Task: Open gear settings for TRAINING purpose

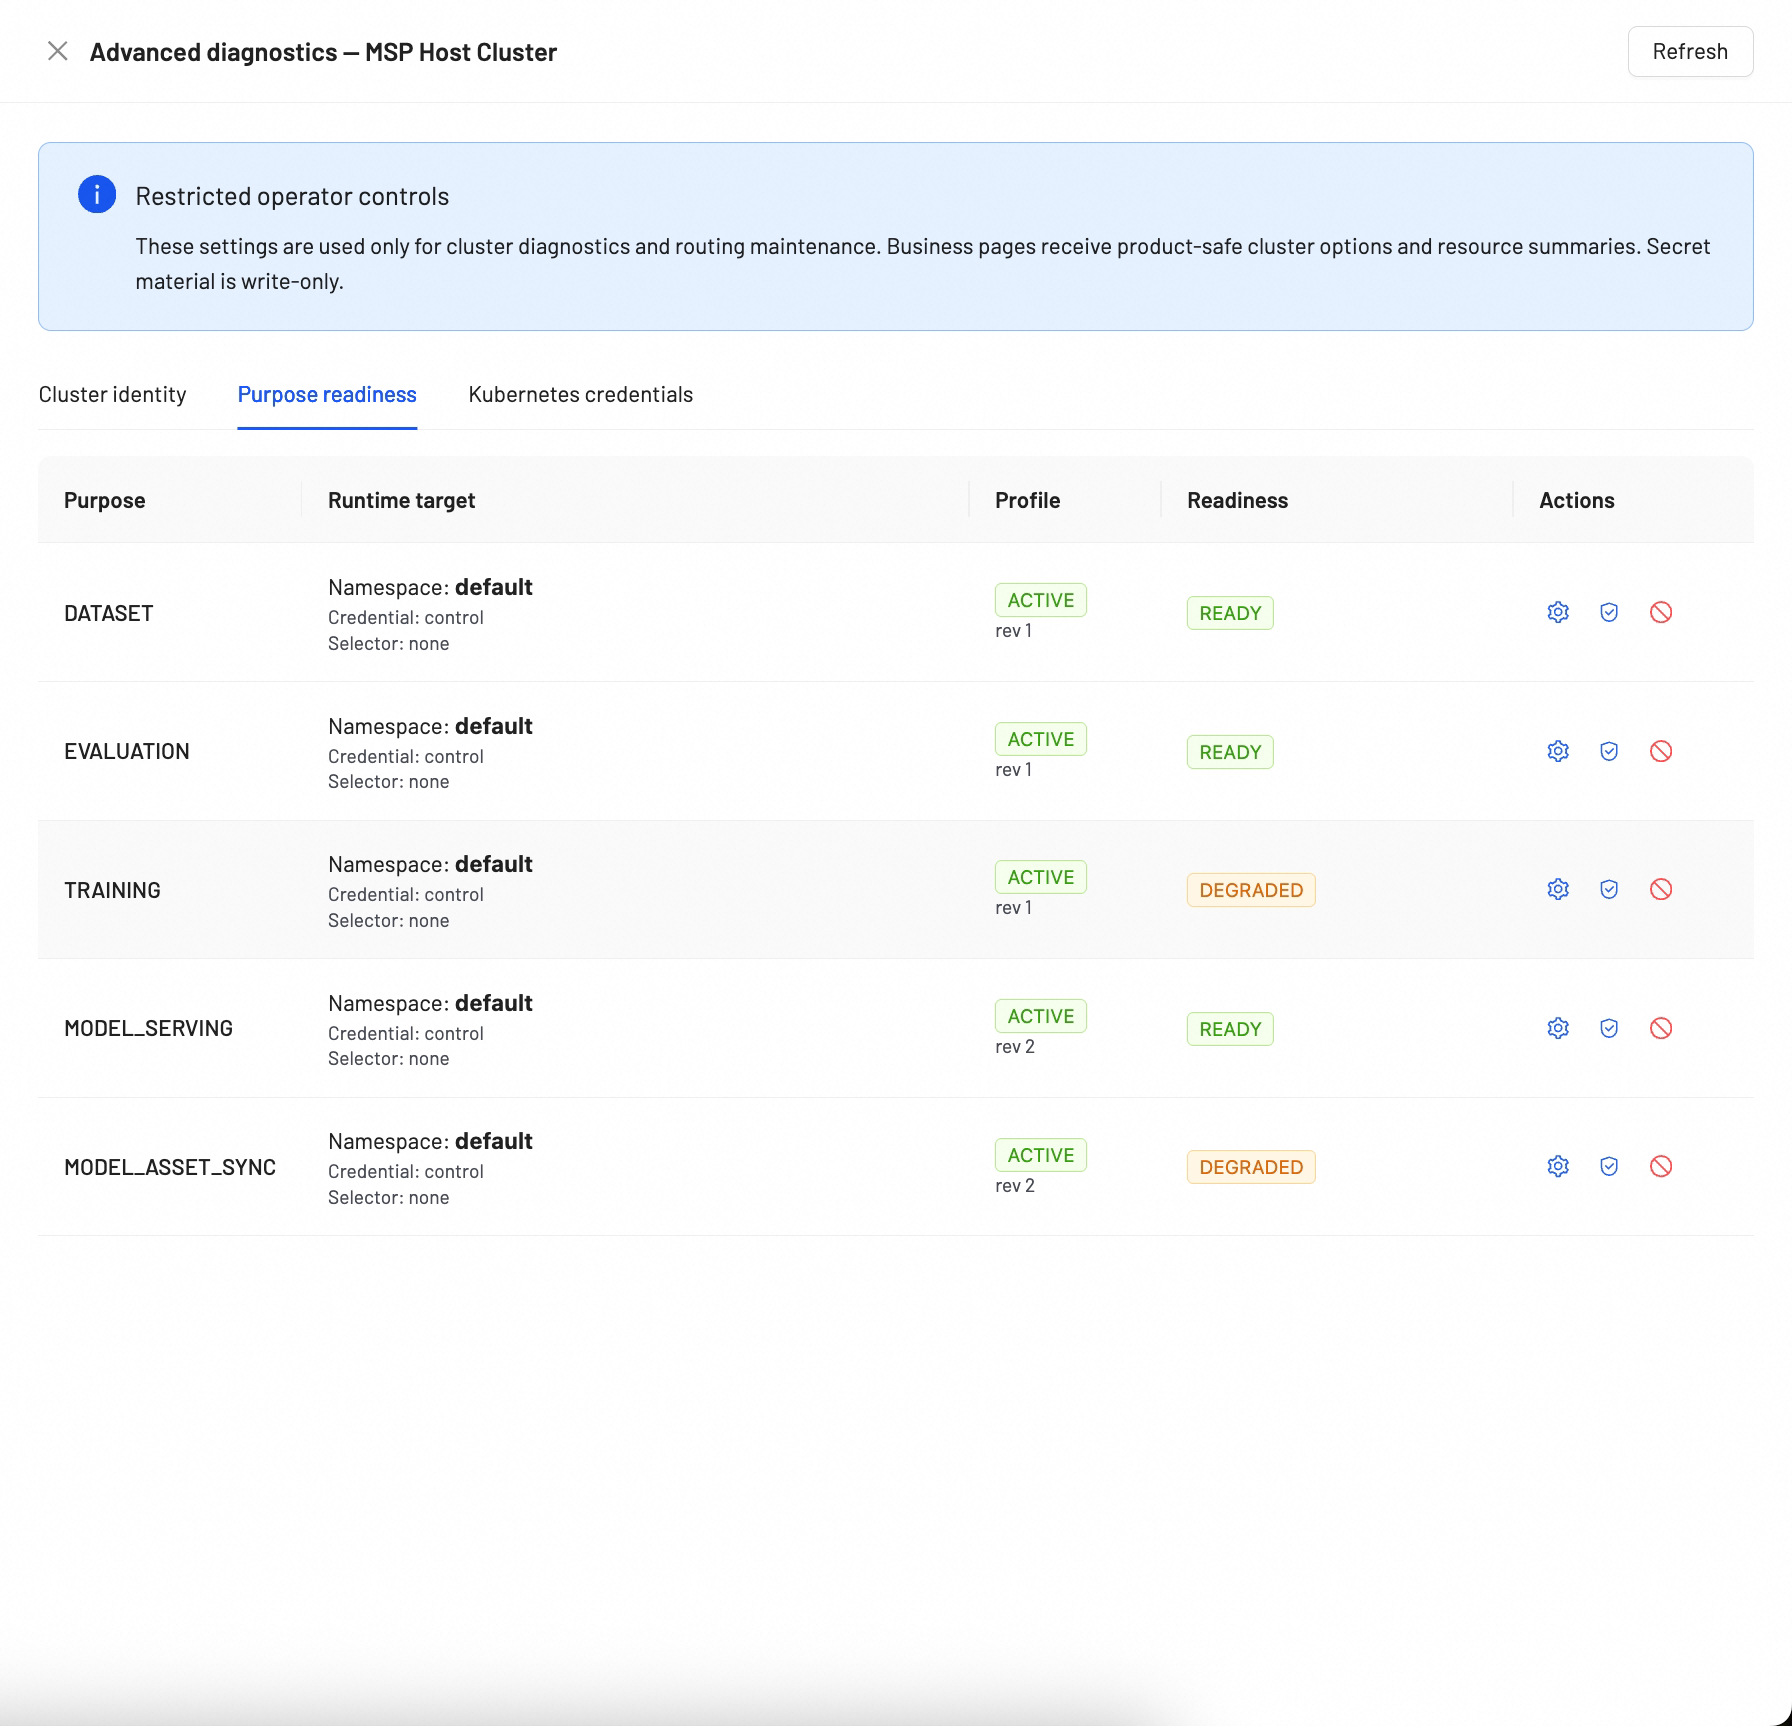Action: tap(1558, 889)
